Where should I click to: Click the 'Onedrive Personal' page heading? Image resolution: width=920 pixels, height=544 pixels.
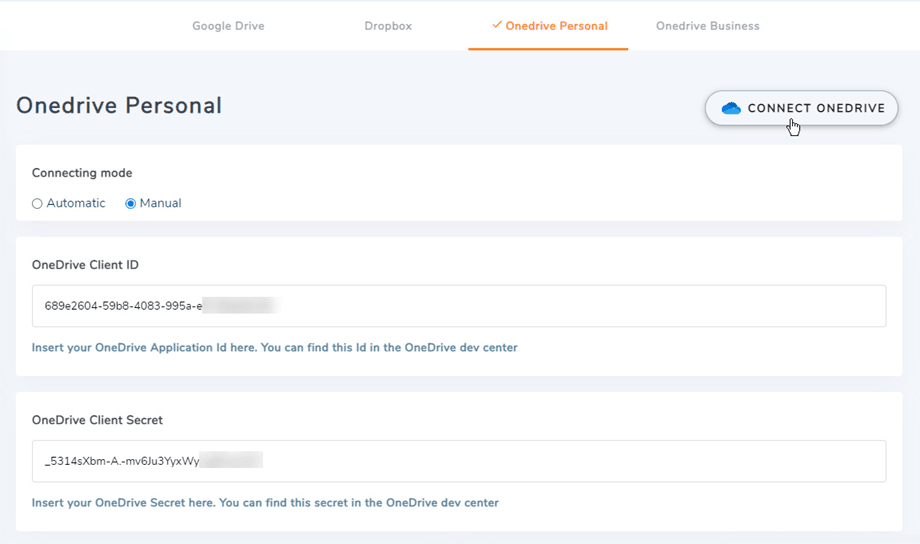point(119,106)
